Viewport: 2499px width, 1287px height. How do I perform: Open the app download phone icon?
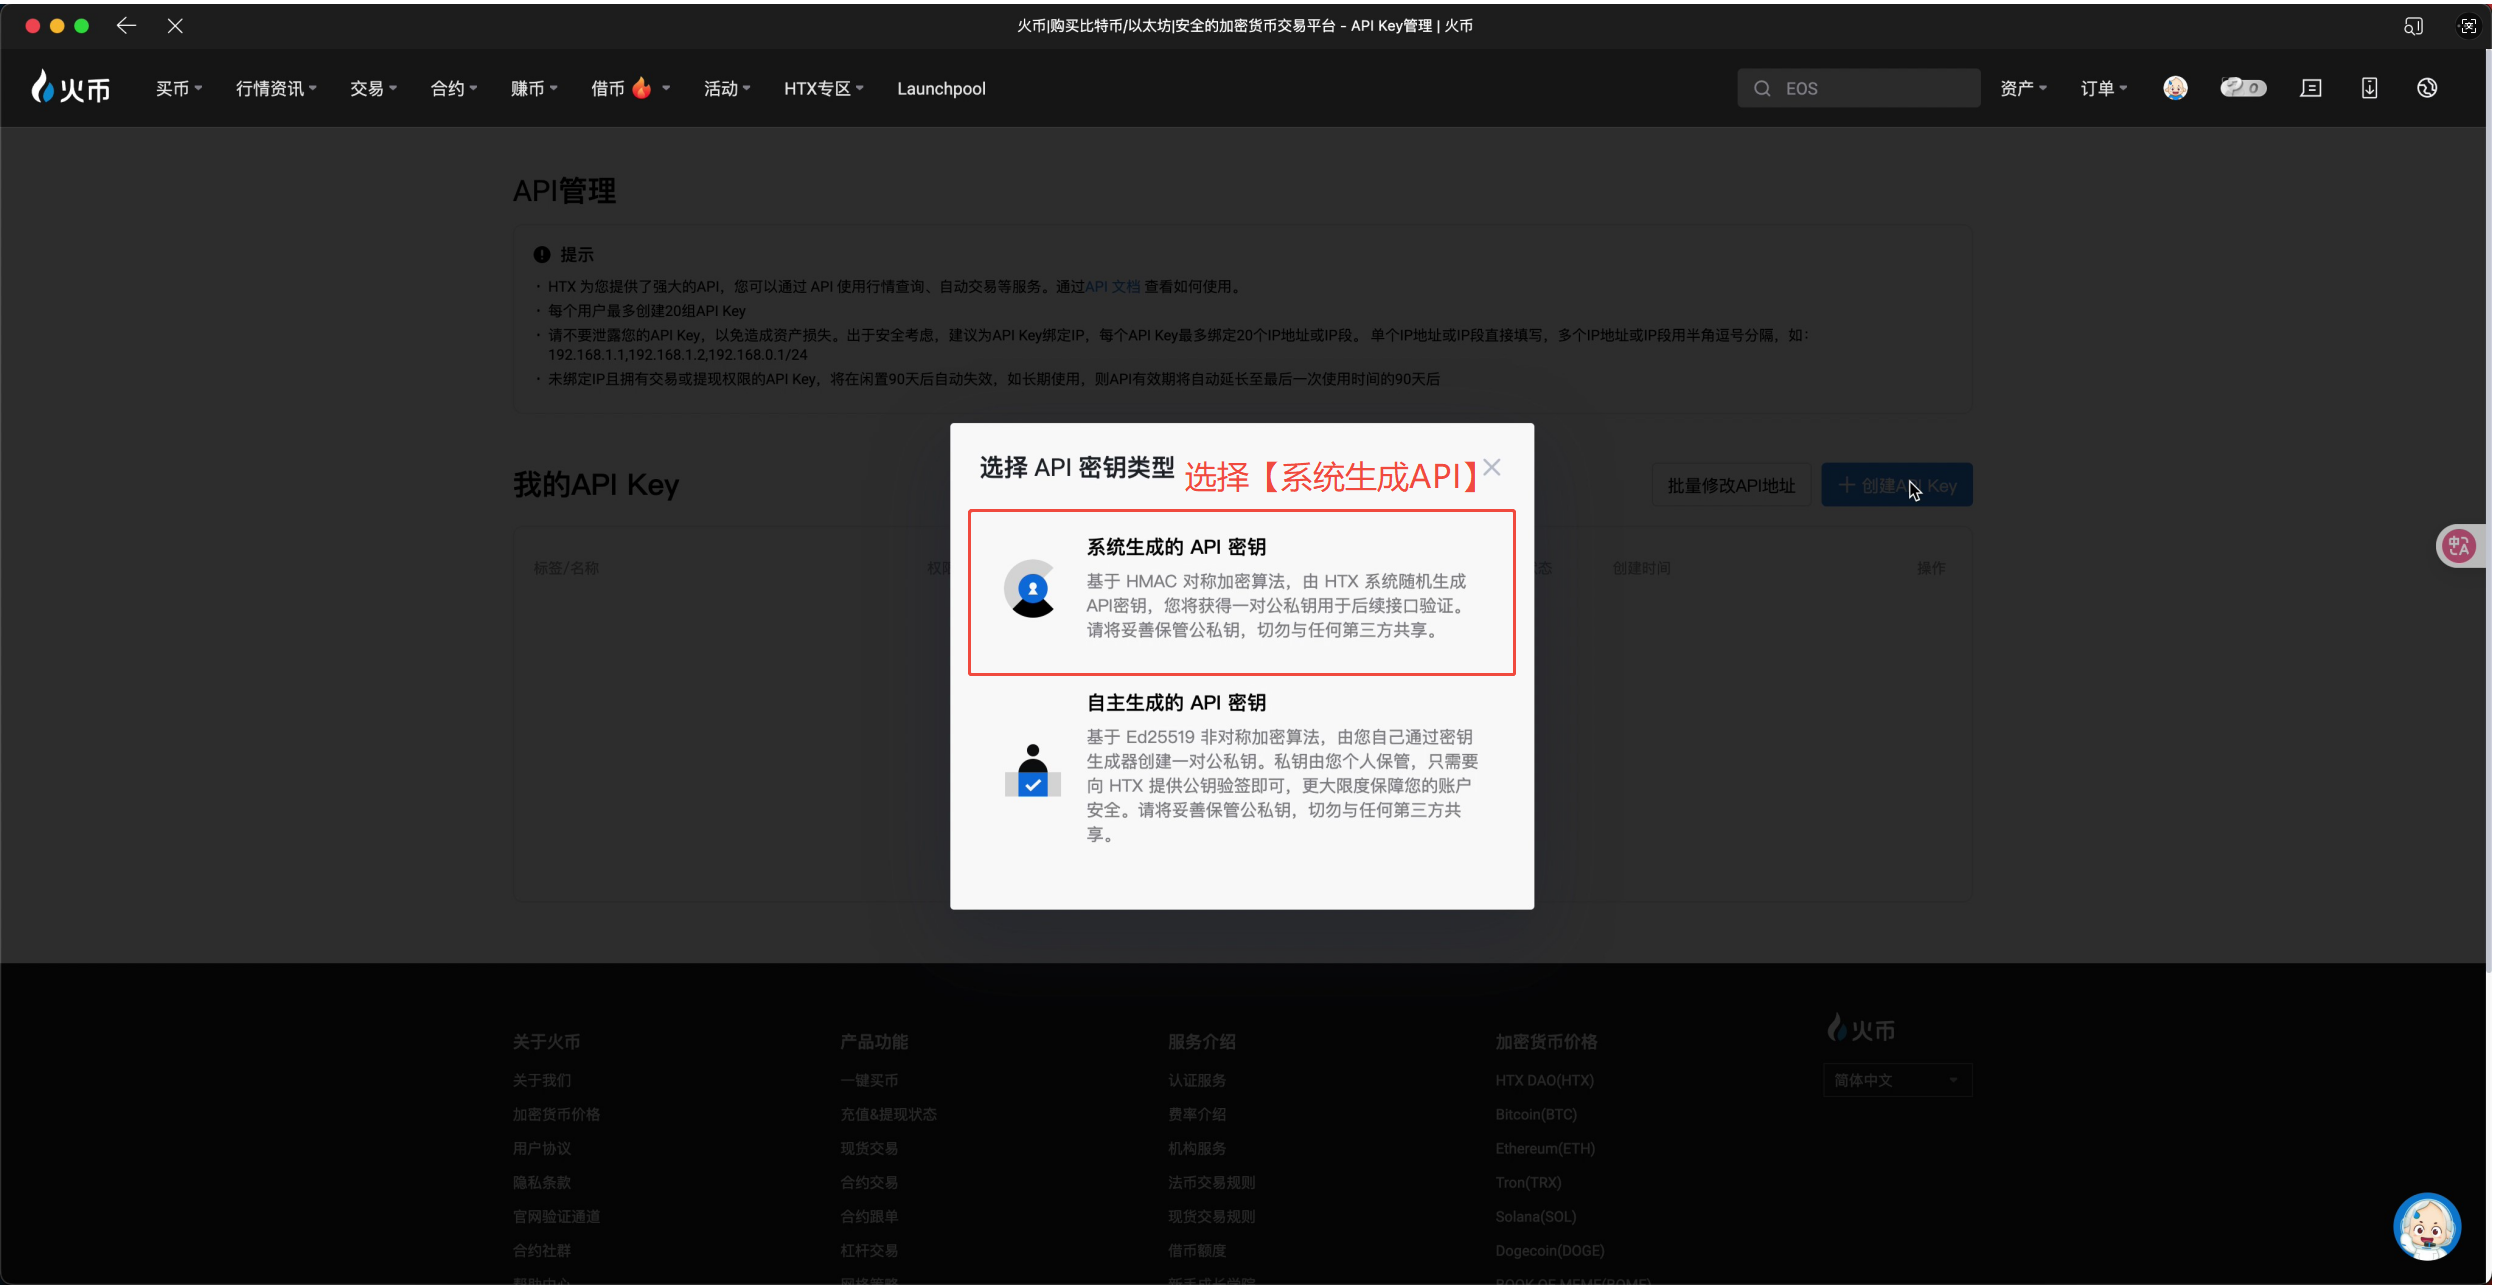(2369, 89)
